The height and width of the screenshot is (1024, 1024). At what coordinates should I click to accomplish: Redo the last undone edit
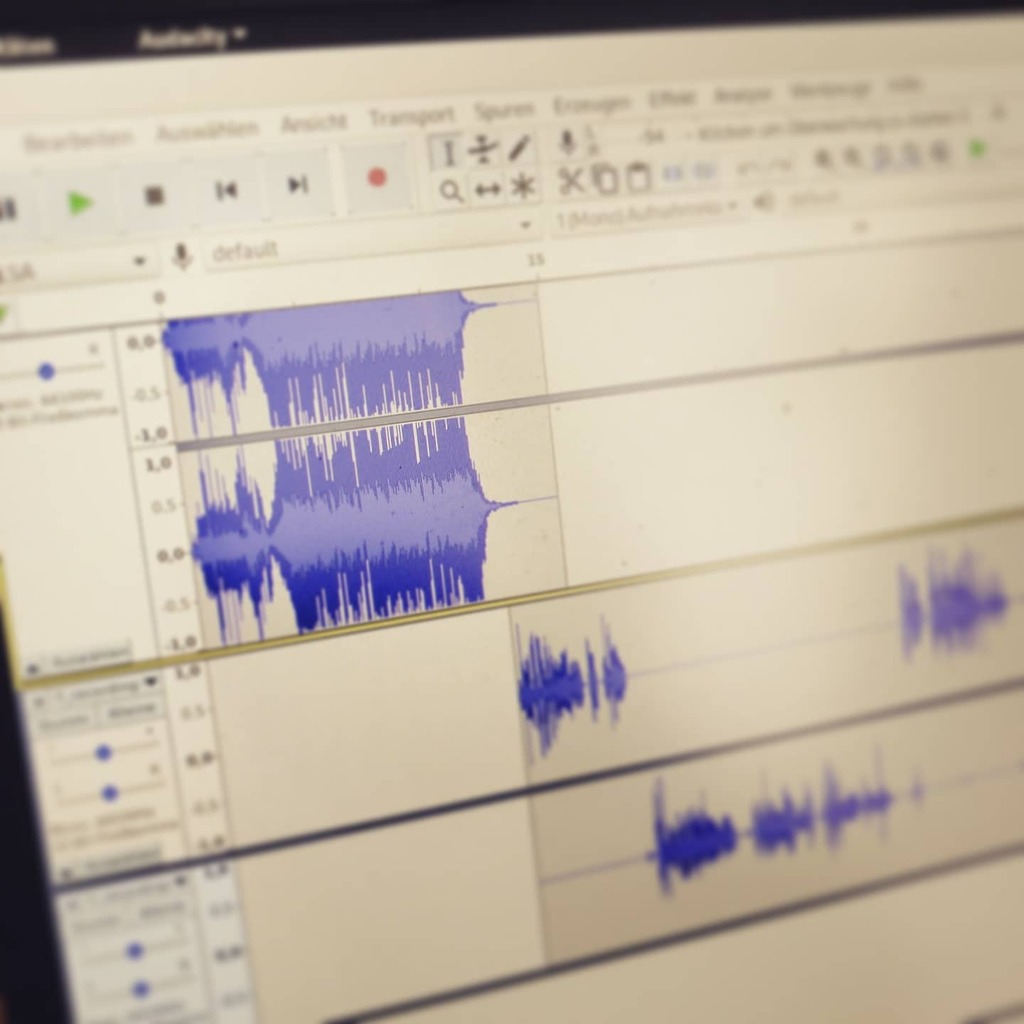(x=779, y=165)
